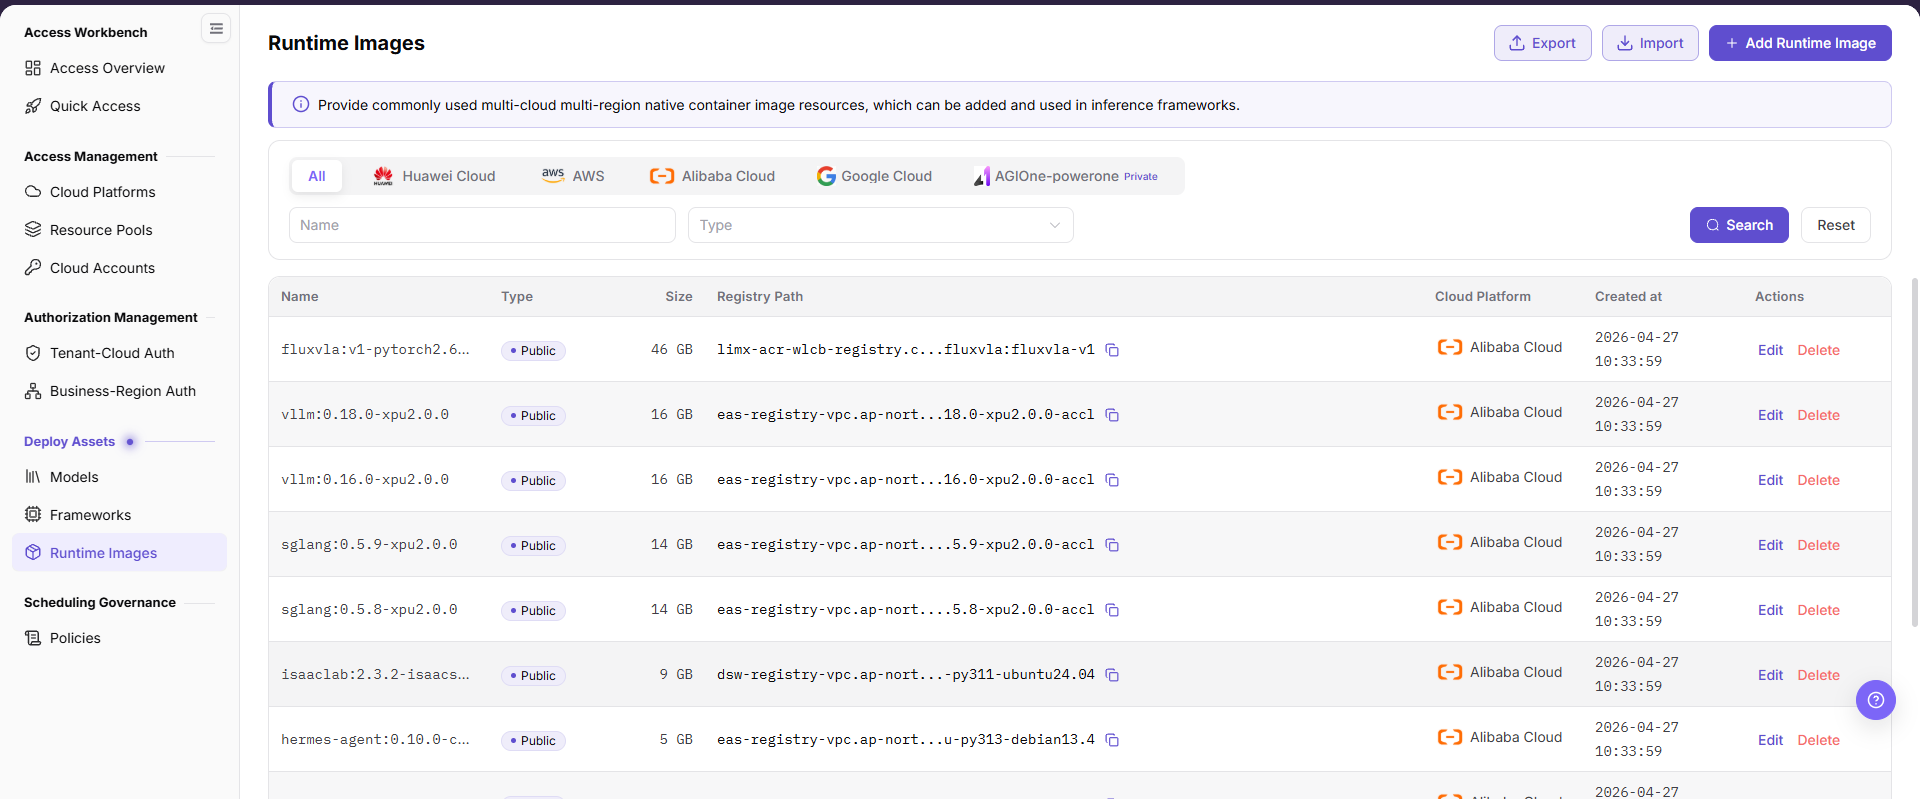Click the '9 GB' size cell
1920x799 pixels.
tap(676, 675)
